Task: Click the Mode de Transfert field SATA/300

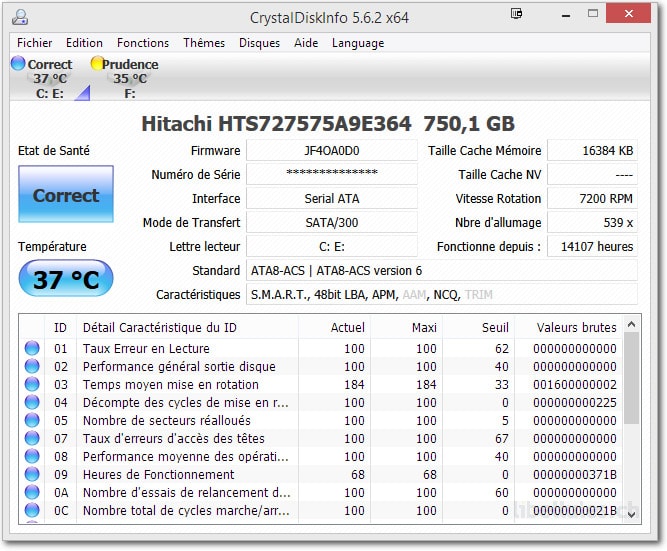Action: (332, 223)
